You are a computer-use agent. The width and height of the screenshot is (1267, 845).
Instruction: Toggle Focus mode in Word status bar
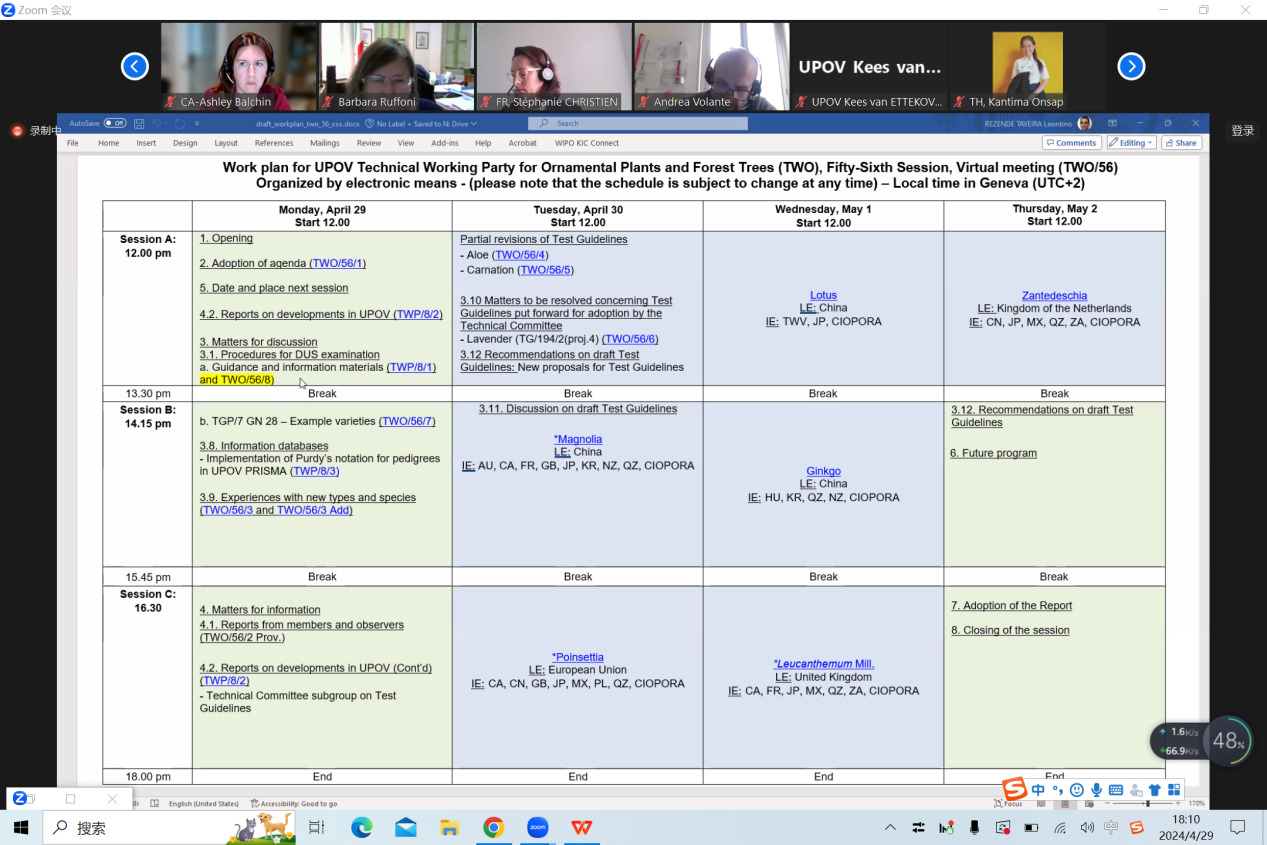pyautogui.click(x=1011, y=804)
